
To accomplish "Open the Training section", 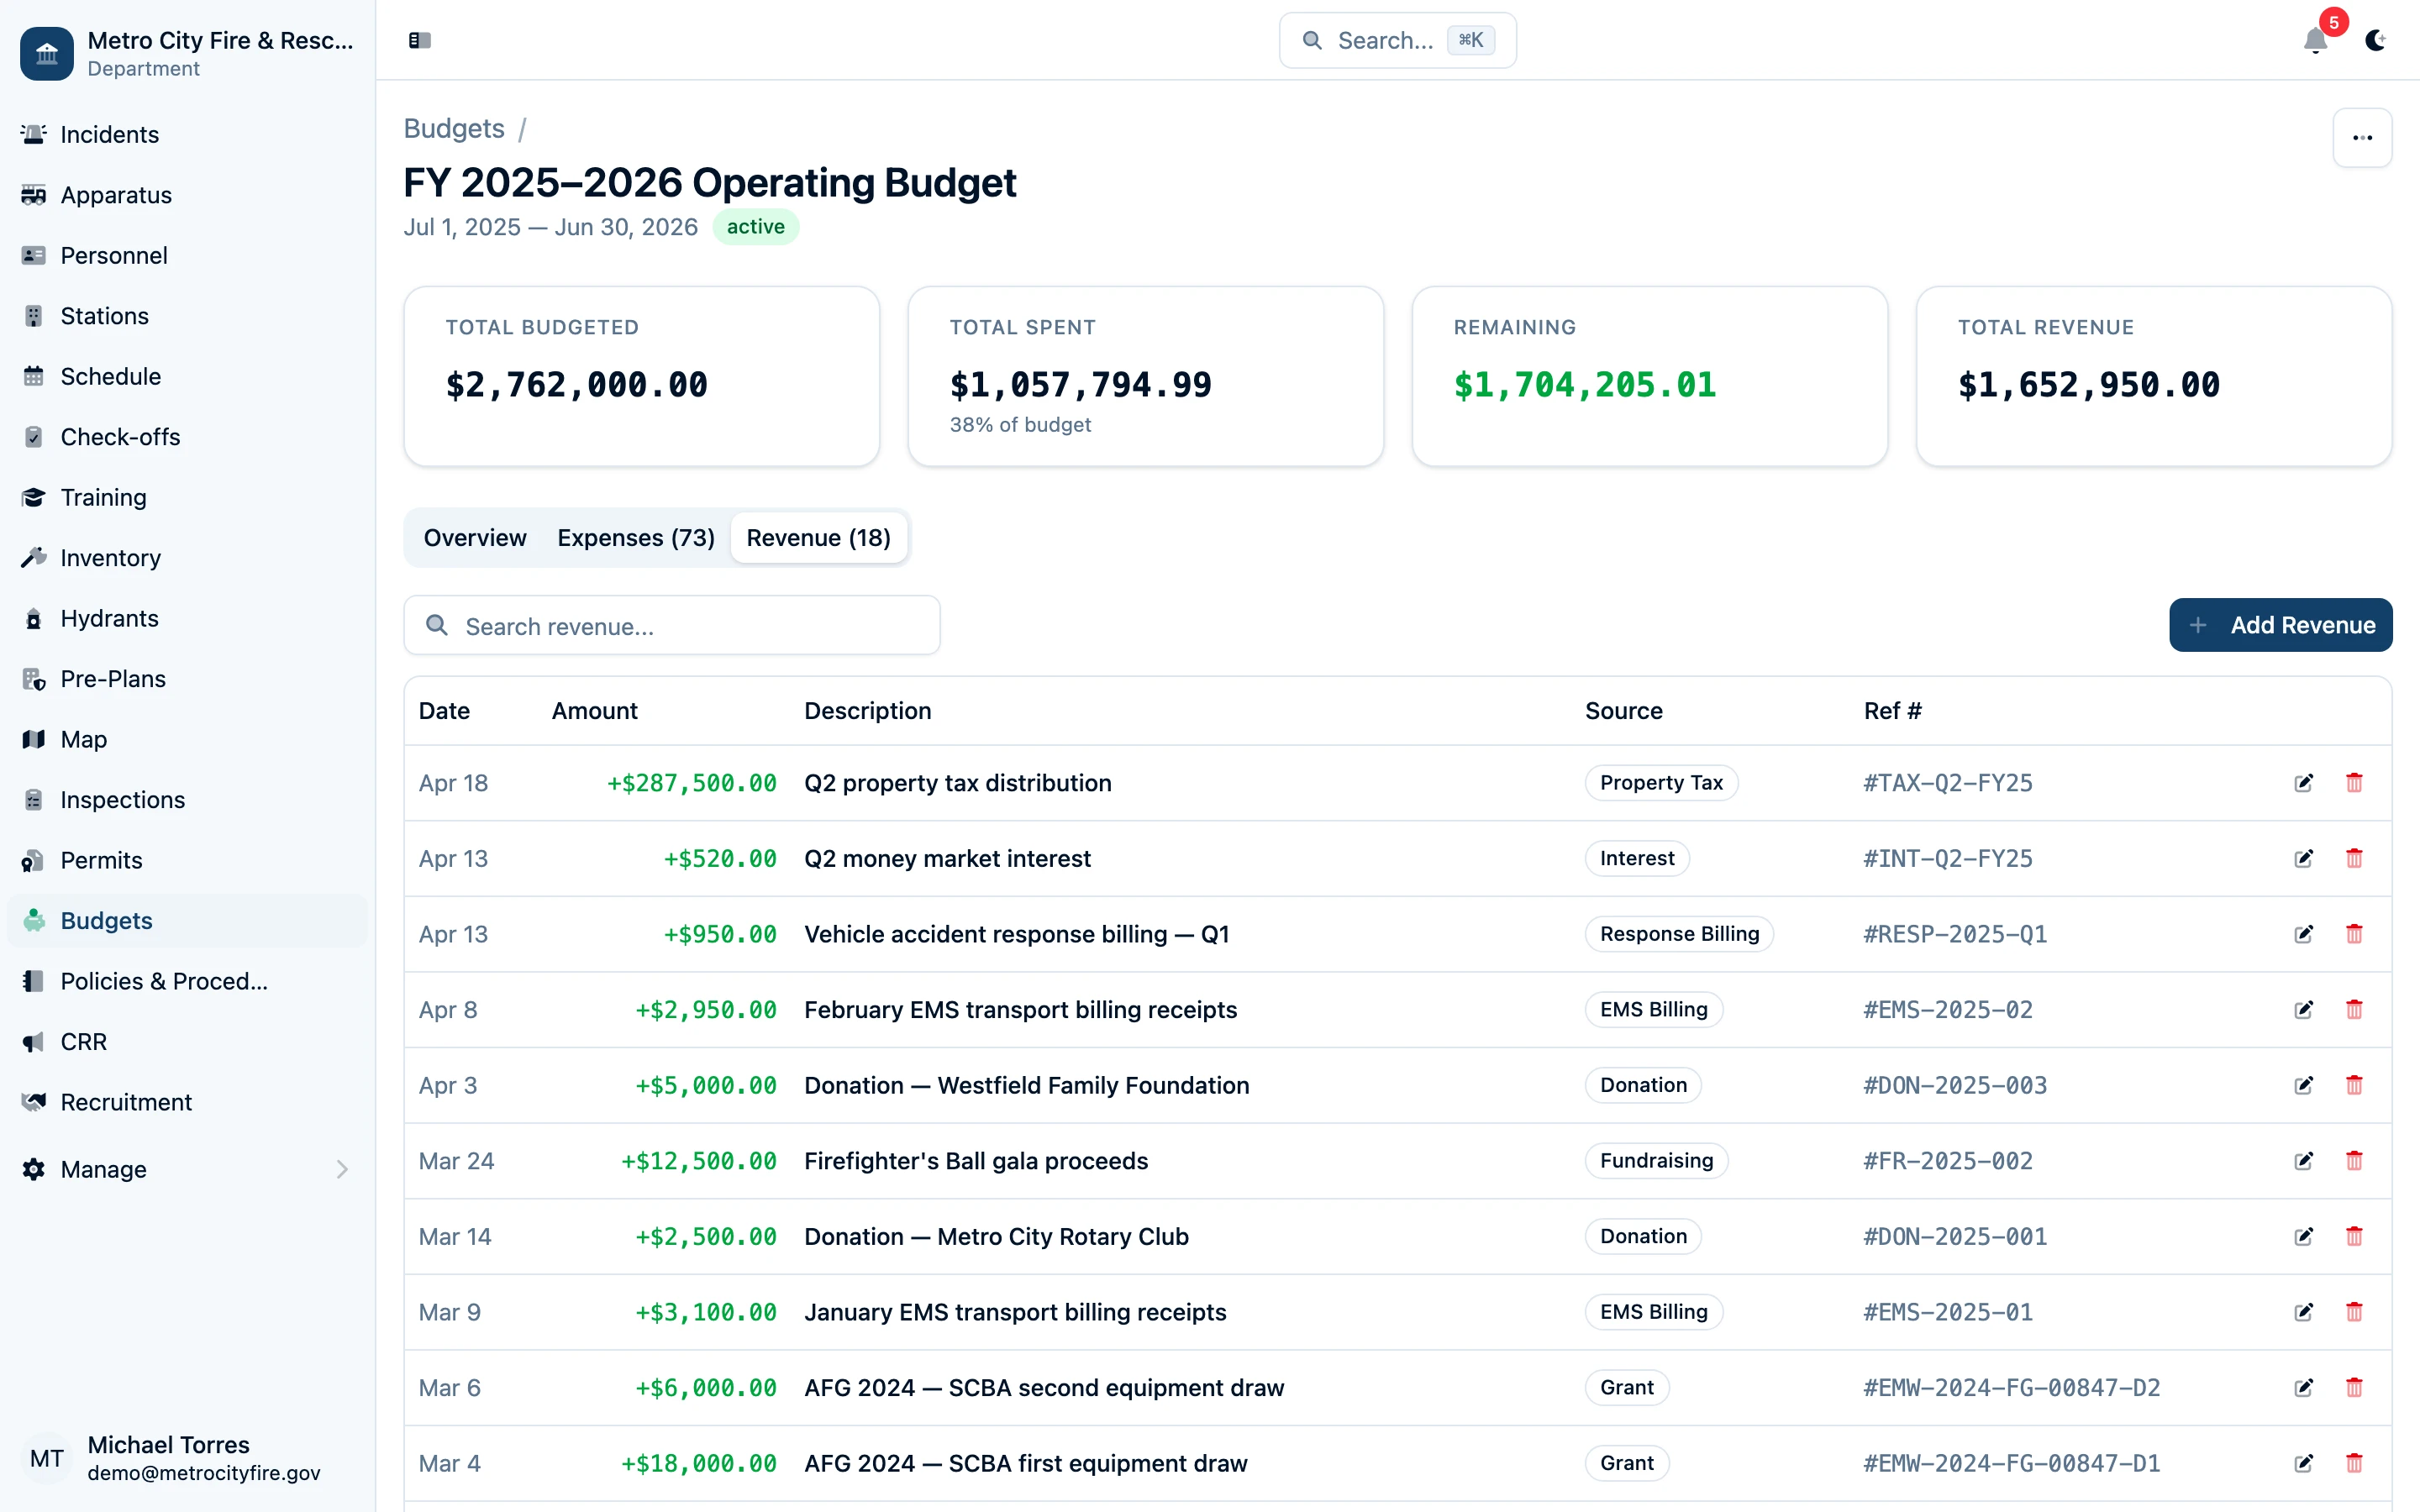I will [103, 497].
